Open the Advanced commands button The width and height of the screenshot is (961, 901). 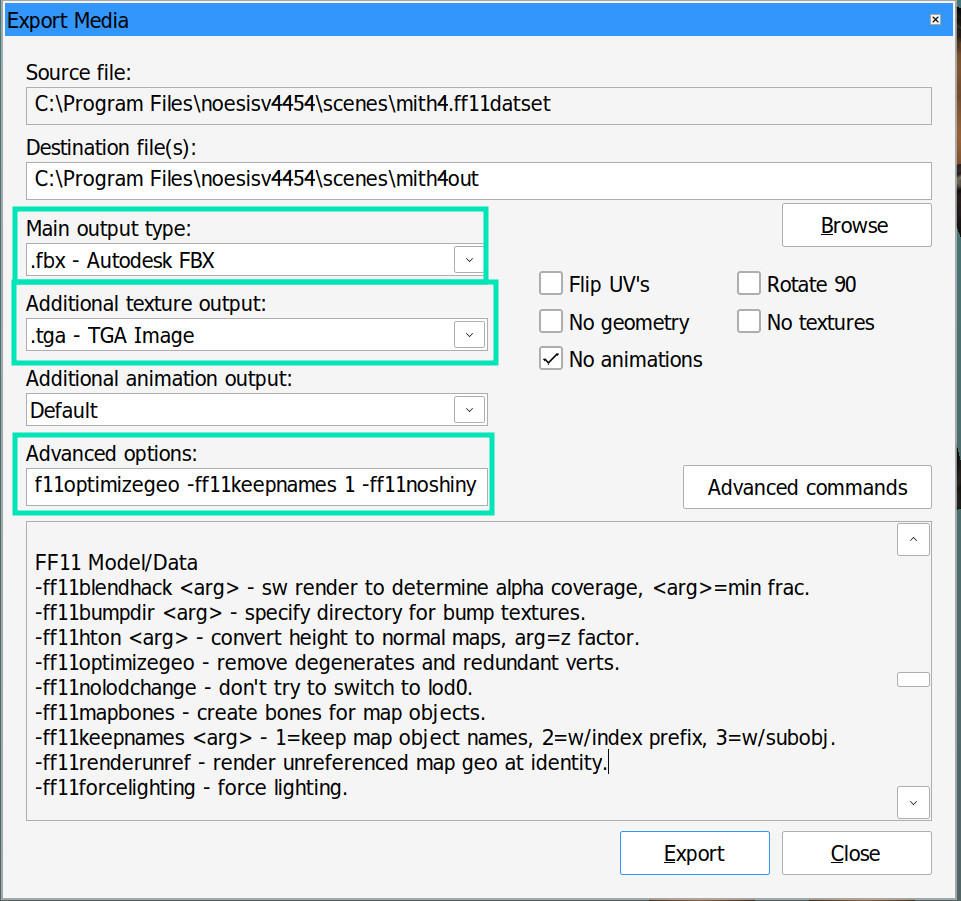(x=807, y=487)
